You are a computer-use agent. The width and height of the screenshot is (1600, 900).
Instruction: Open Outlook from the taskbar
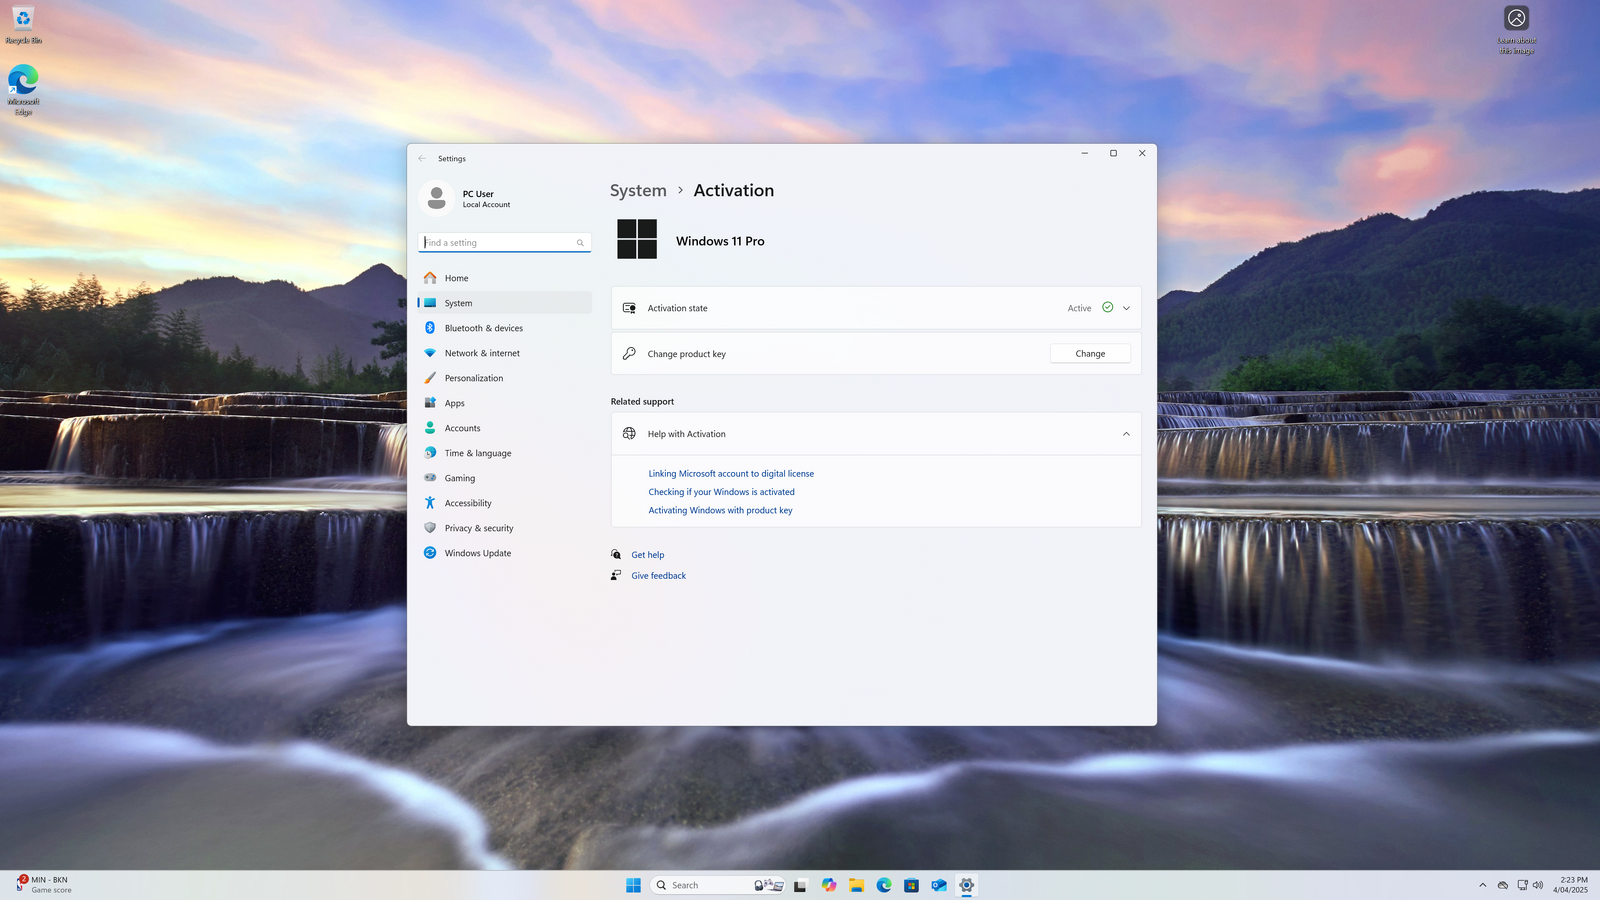point(939,885)
